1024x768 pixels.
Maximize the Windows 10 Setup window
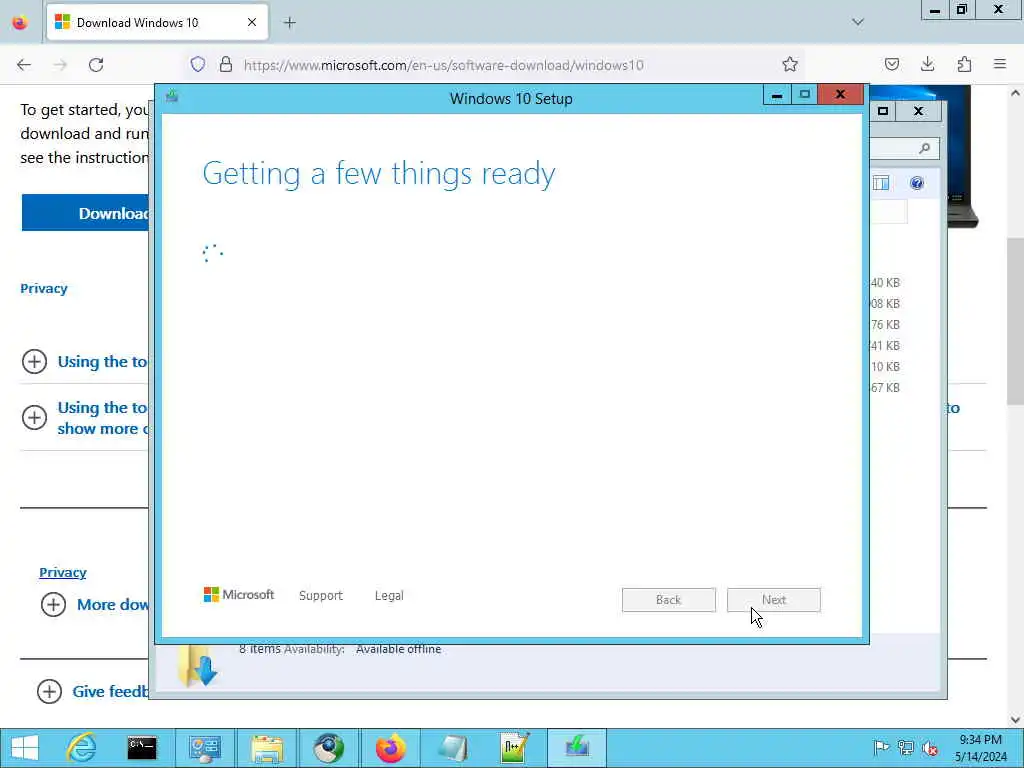pyautogui.click(x=805, y=95)
